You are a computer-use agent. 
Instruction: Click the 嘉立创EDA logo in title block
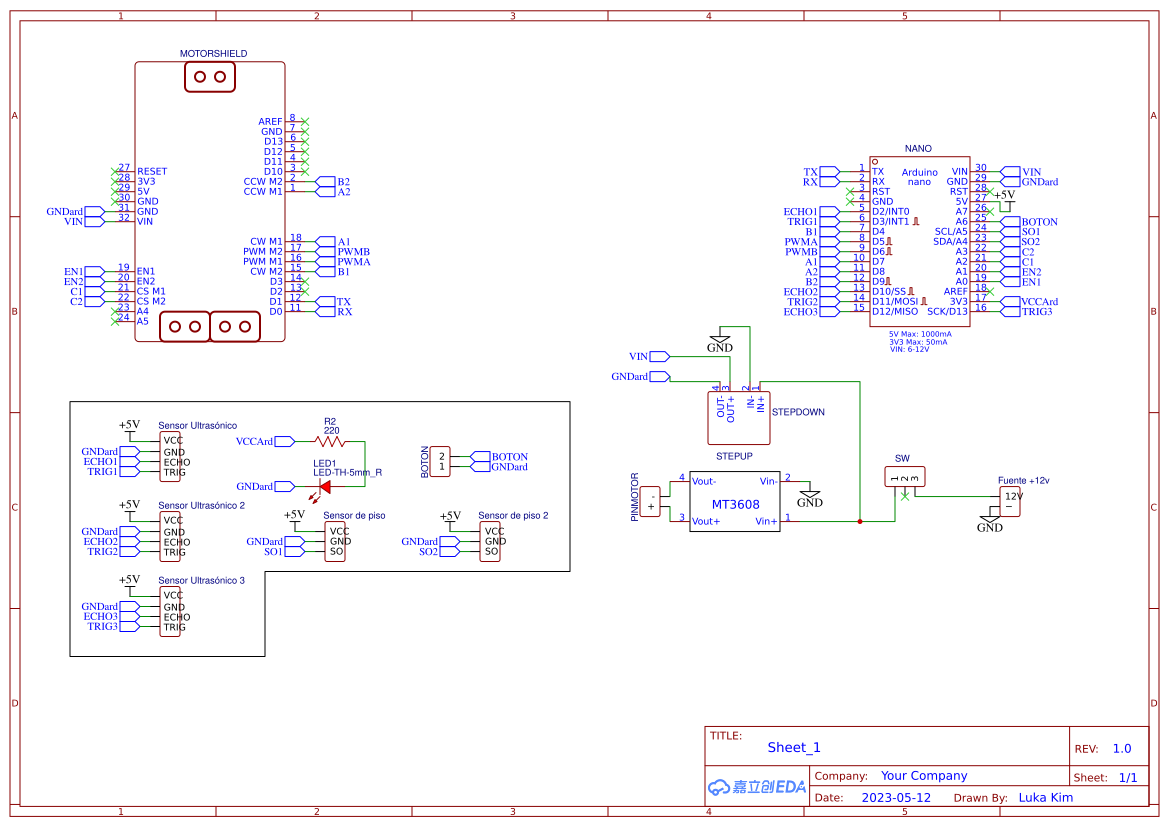click(x=755, y=788)
